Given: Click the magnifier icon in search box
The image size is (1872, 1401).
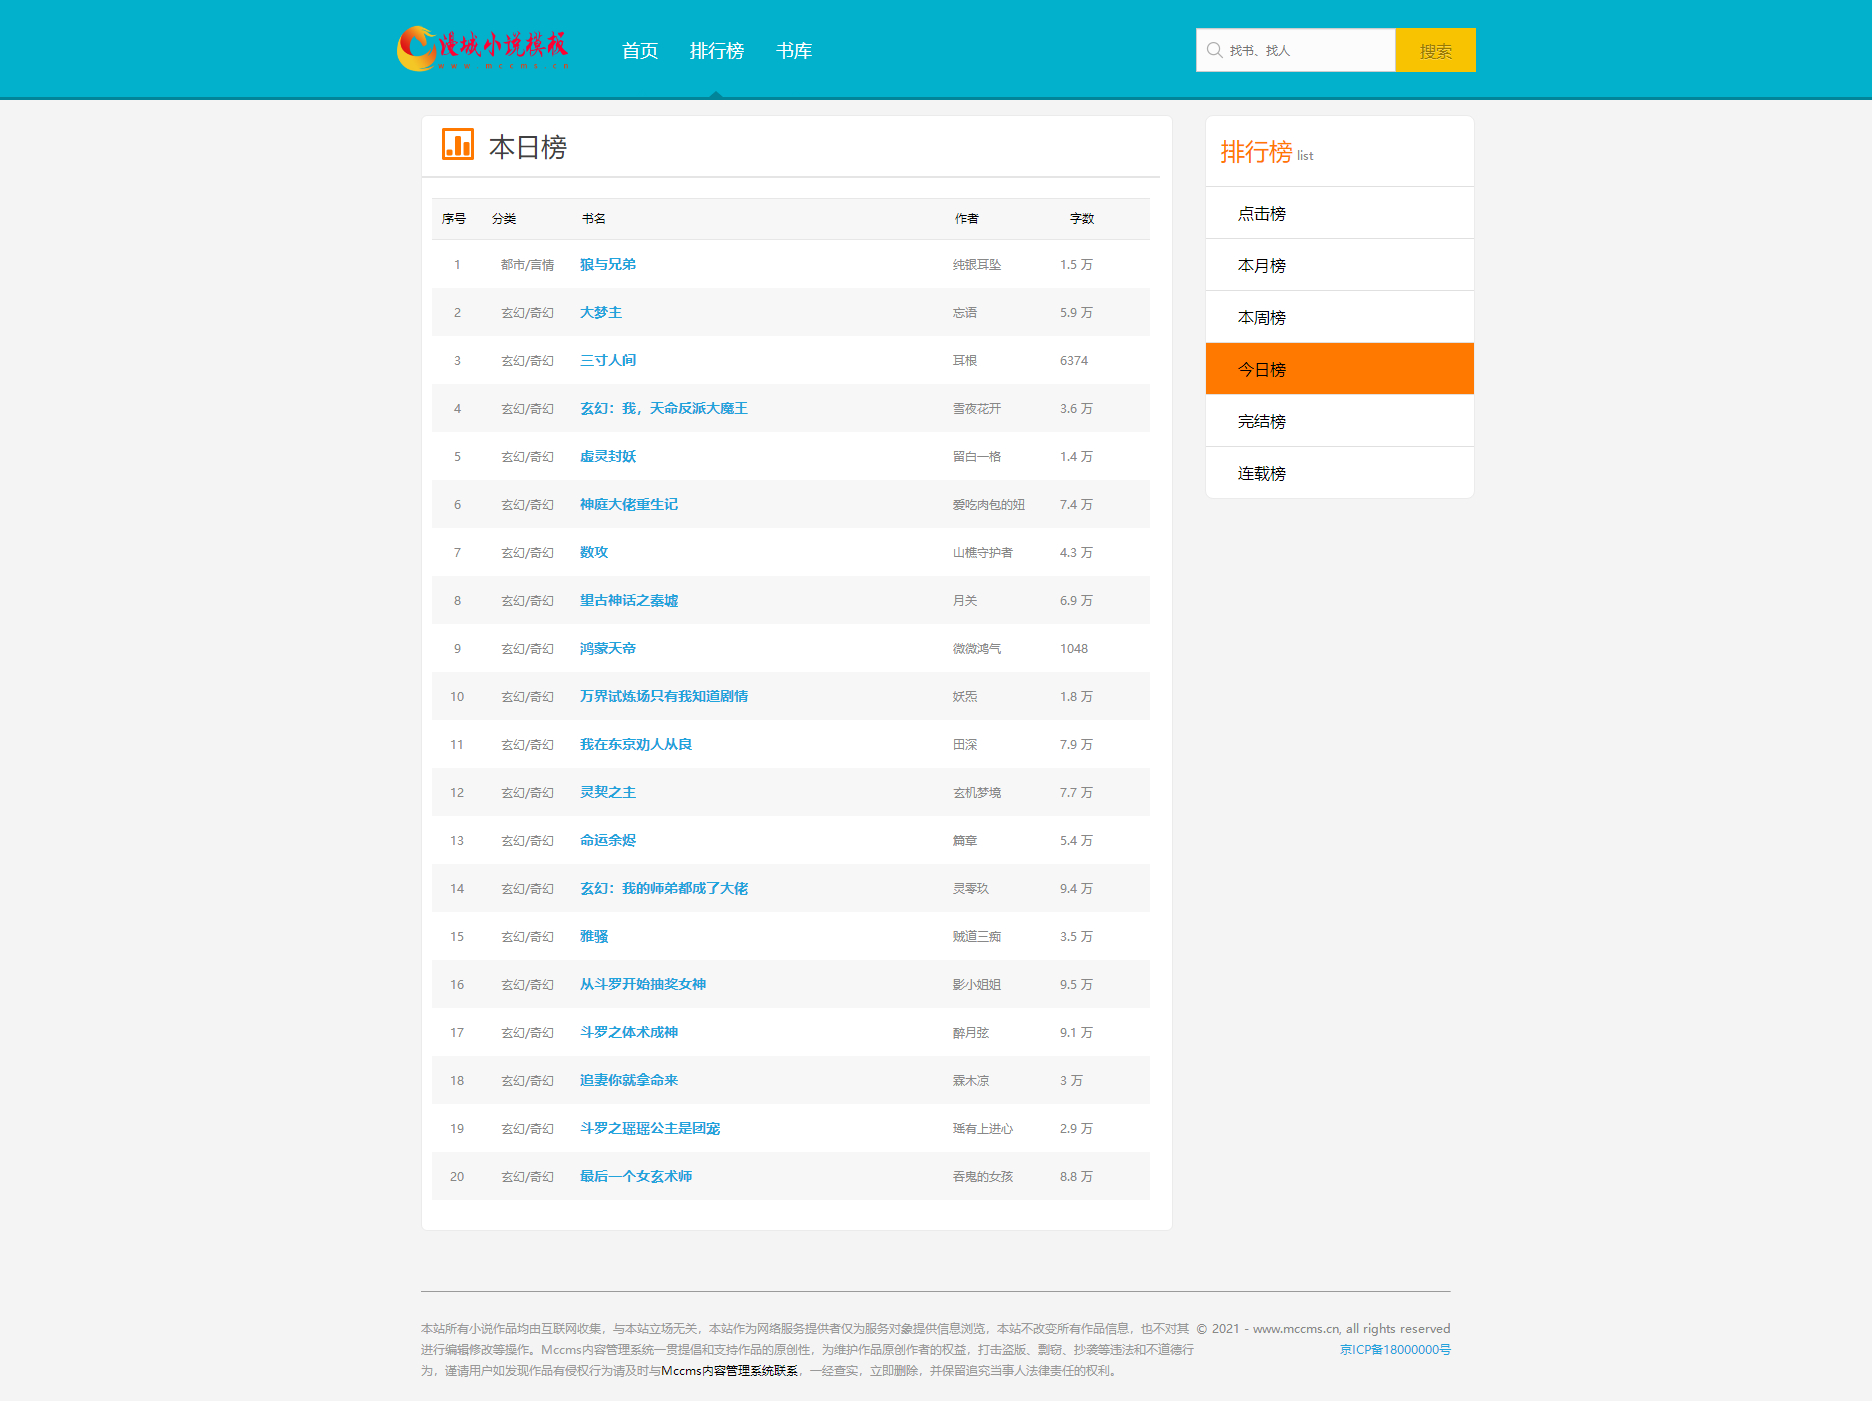Looking at the screenshot, I should click(1214, 50).
